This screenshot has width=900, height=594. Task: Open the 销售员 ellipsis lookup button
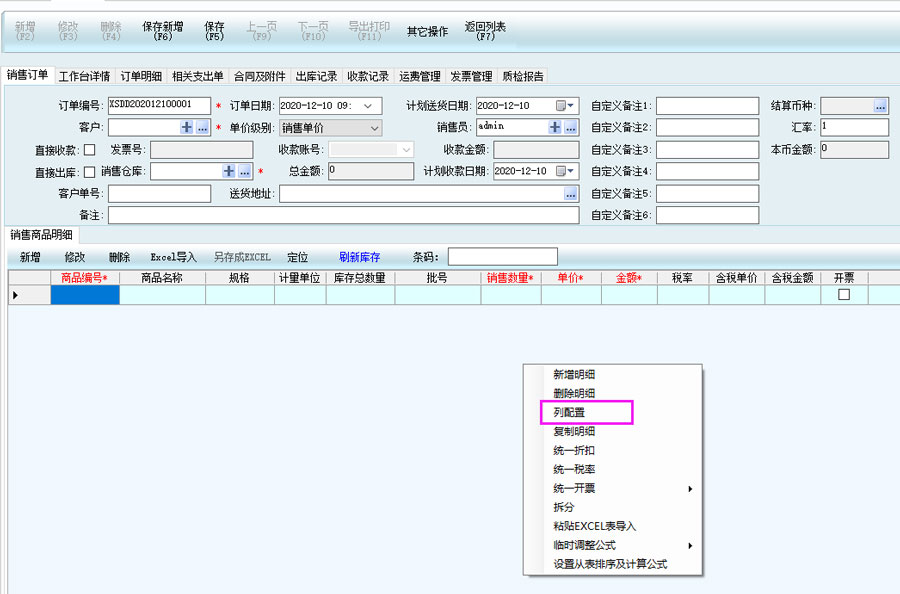click(x=570, y=127)
